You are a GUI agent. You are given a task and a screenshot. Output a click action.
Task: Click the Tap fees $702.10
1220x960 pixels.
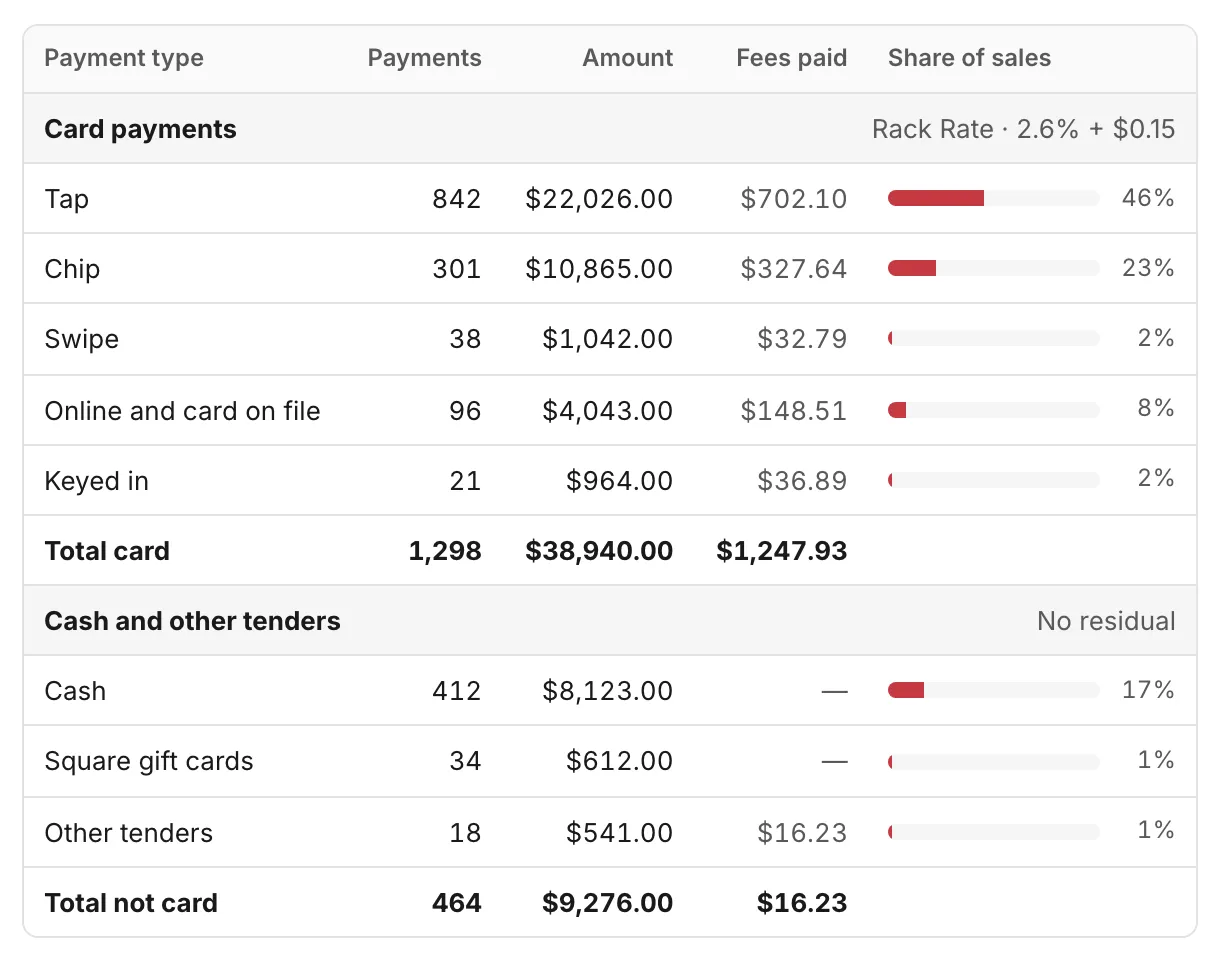[794, 199]
